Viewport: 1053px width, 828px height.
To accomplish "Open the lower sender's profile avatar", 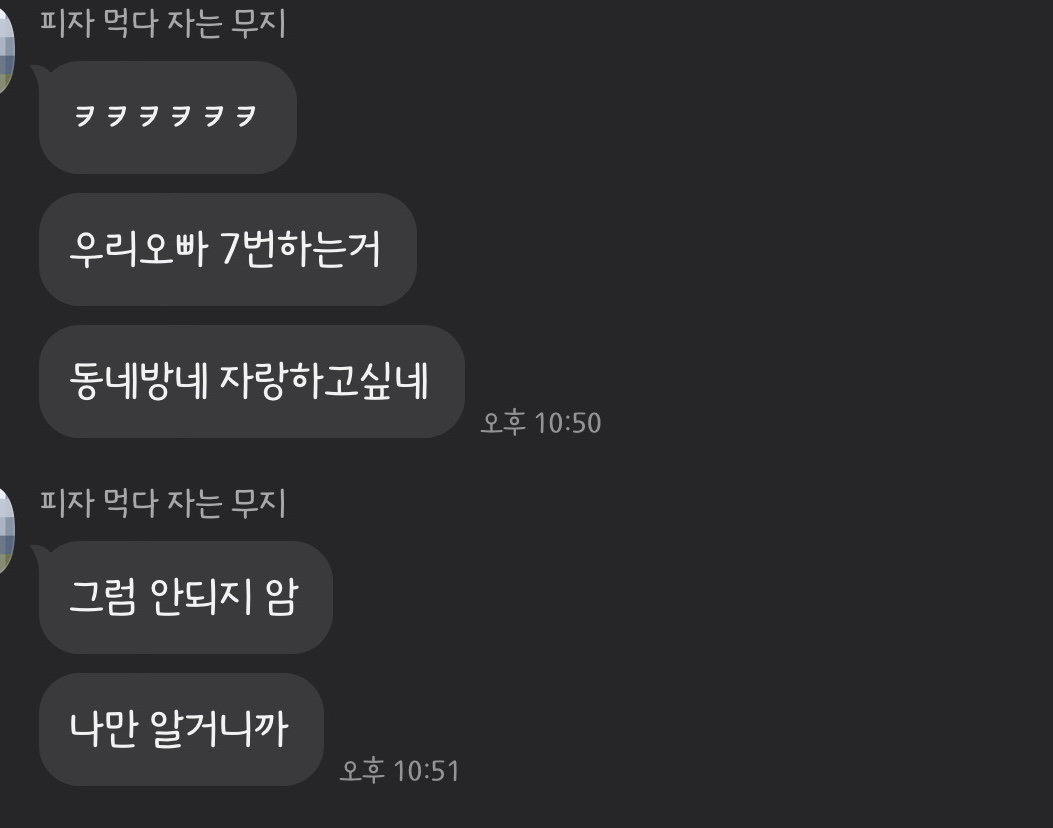I will click(x=6, y=532).
